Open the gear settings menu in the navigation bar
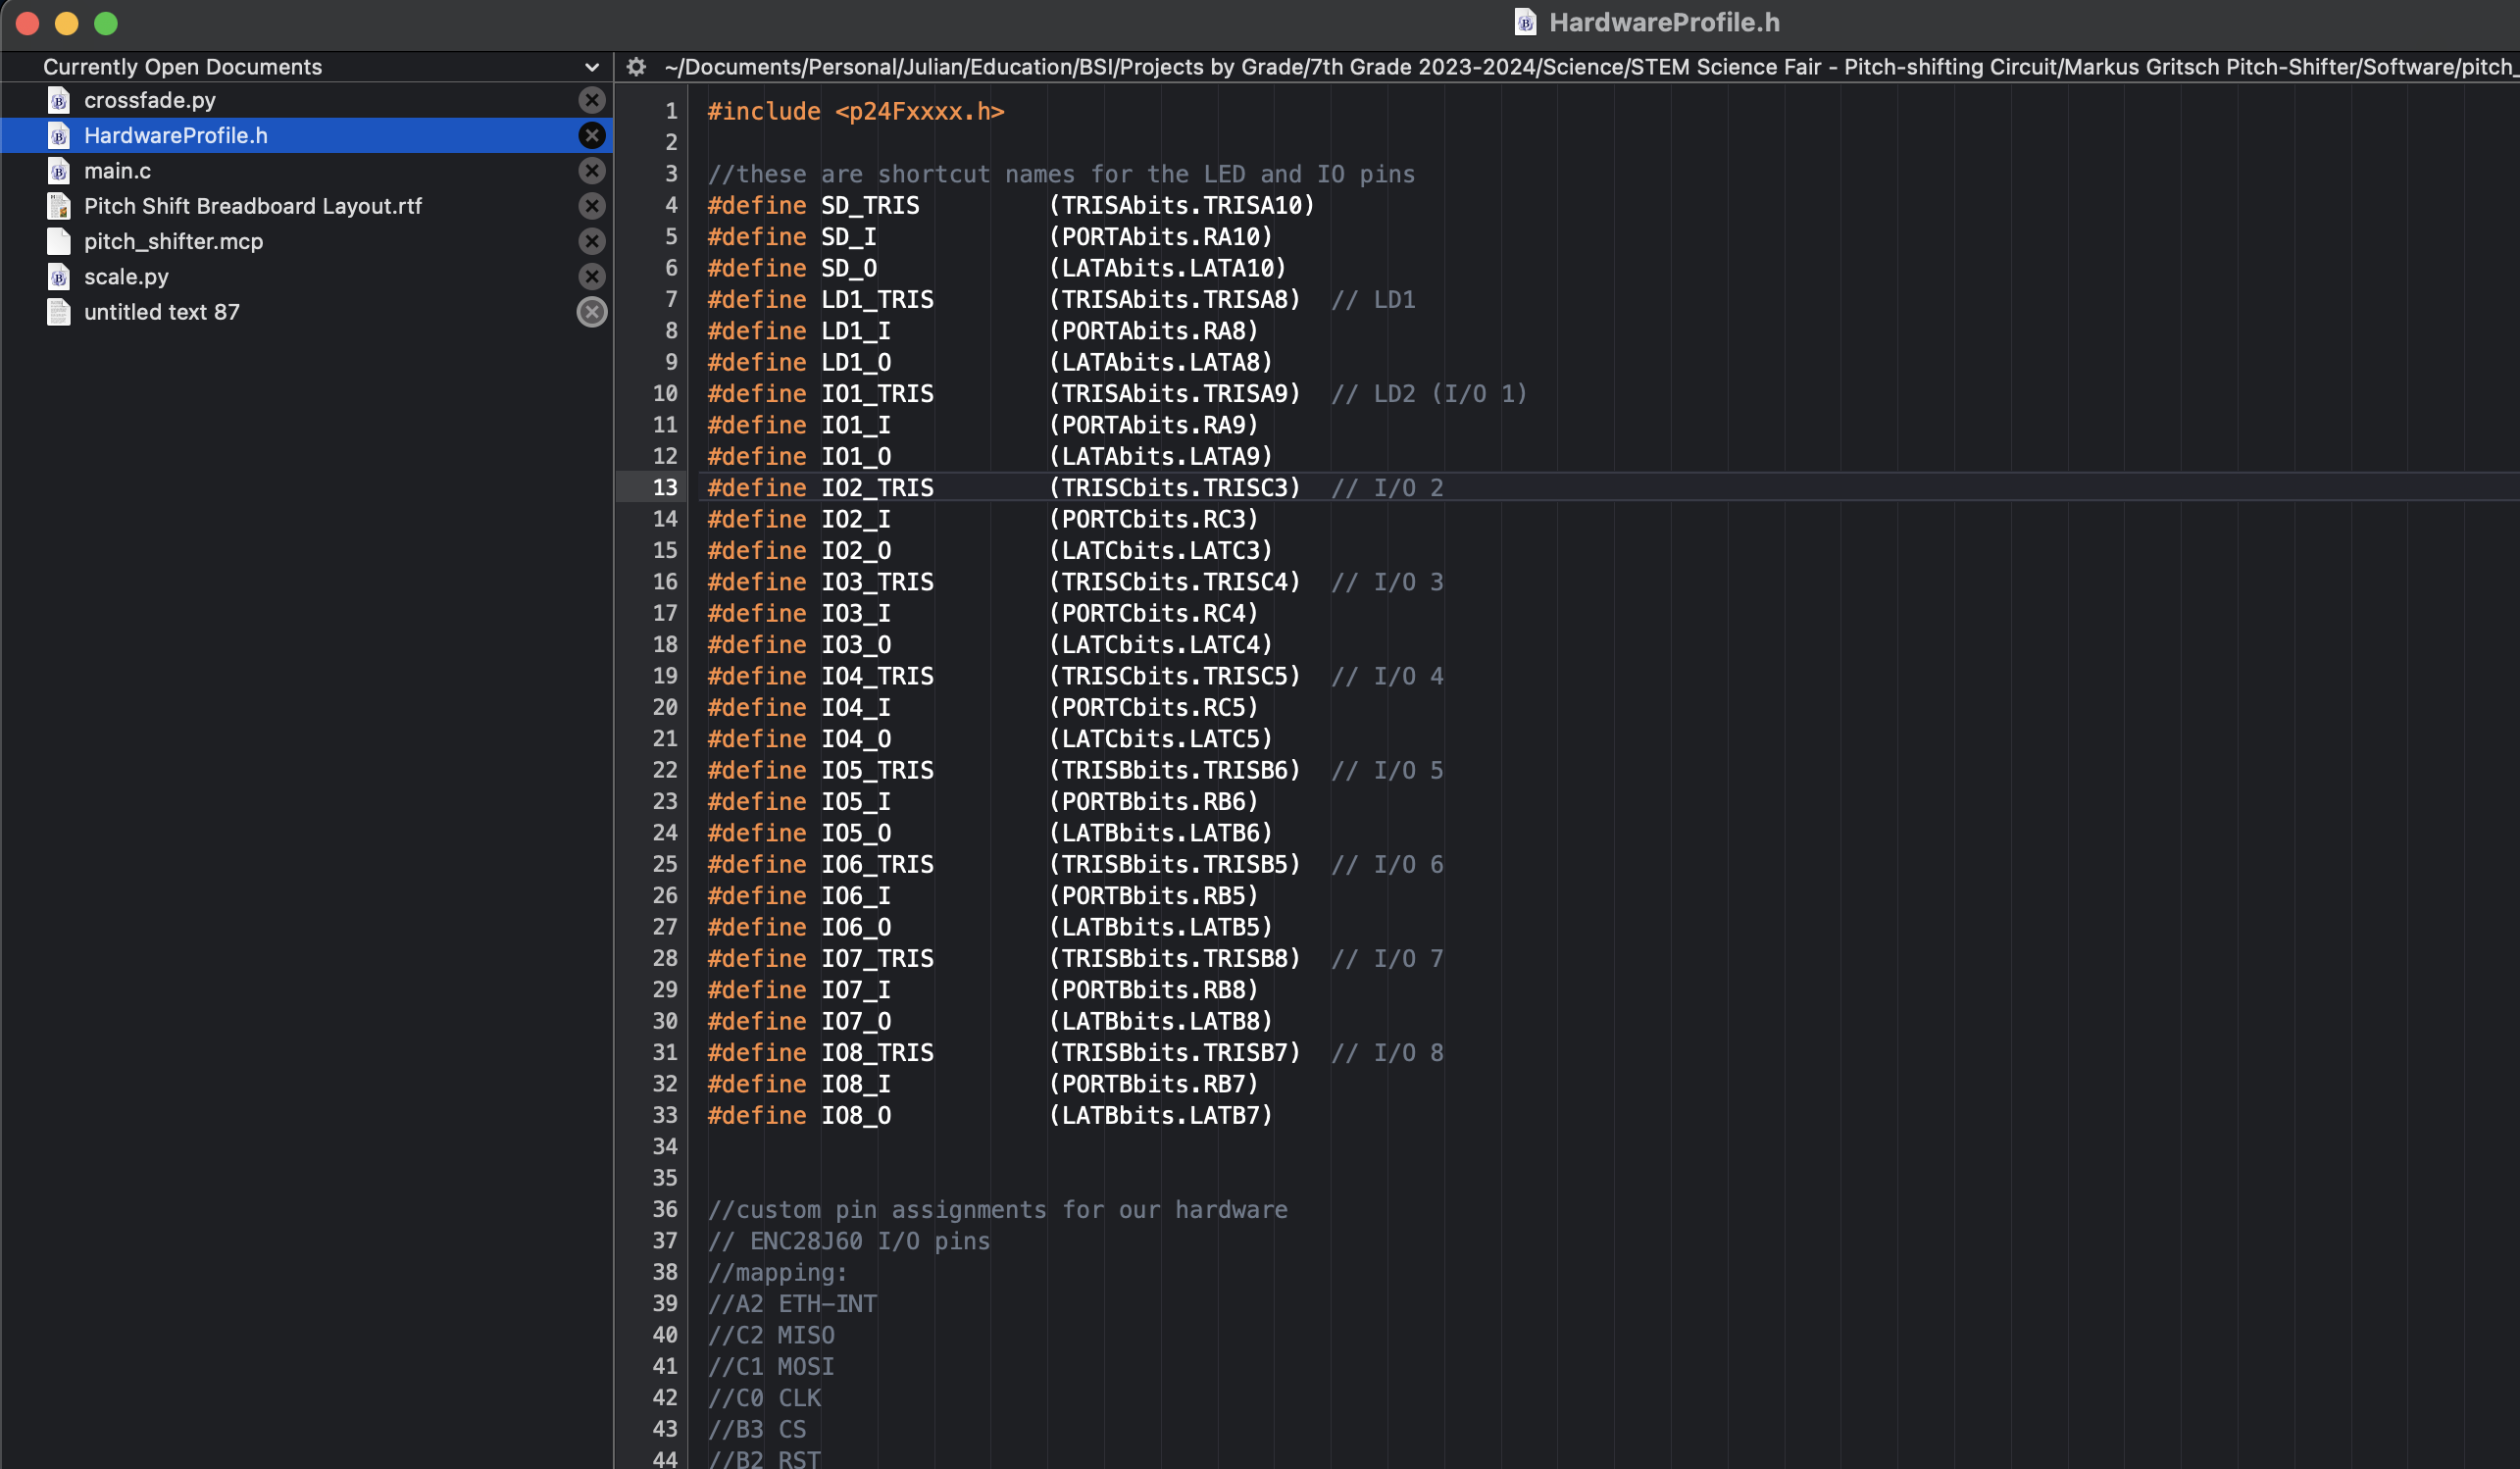 point(636,67)
